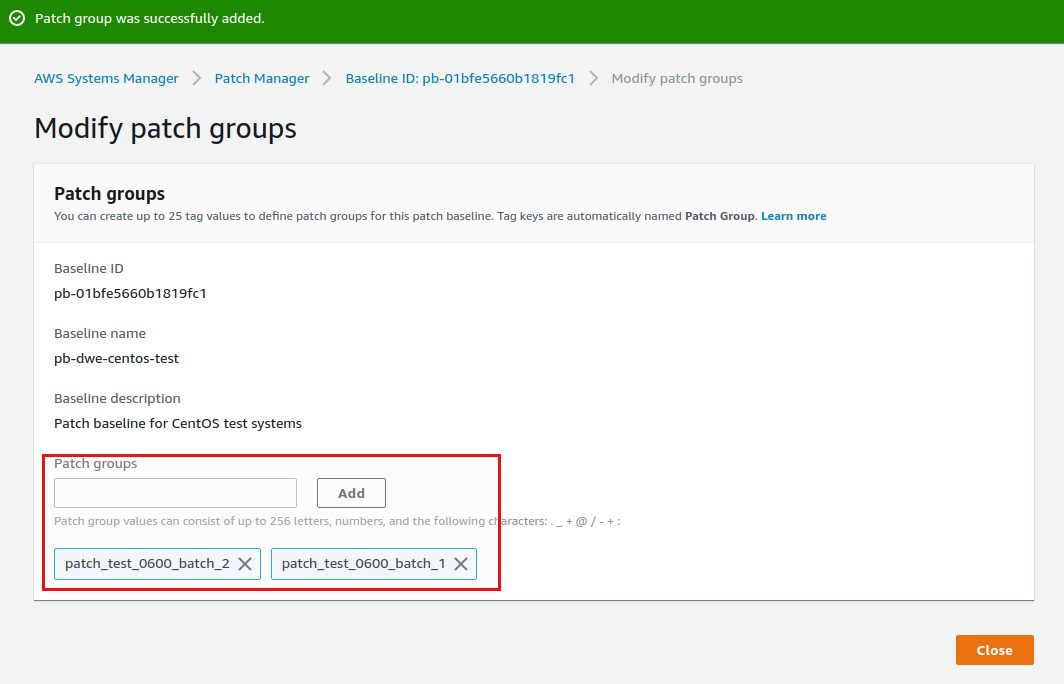The height and width of the screenshot is (684, 1064).
Task: Remove the patch_test_0600_batch_2 tag
Action: (245, 564)
